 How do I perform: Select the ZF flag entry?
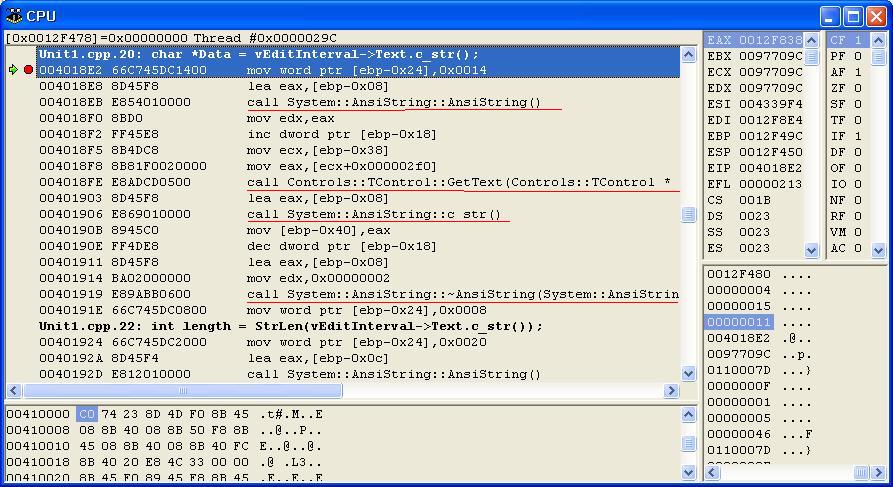click(847, 88)
